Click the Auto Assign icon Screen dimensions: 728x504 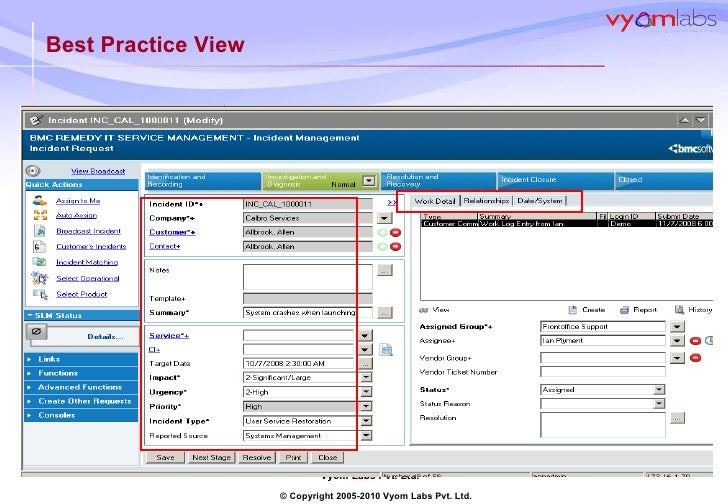40,215
